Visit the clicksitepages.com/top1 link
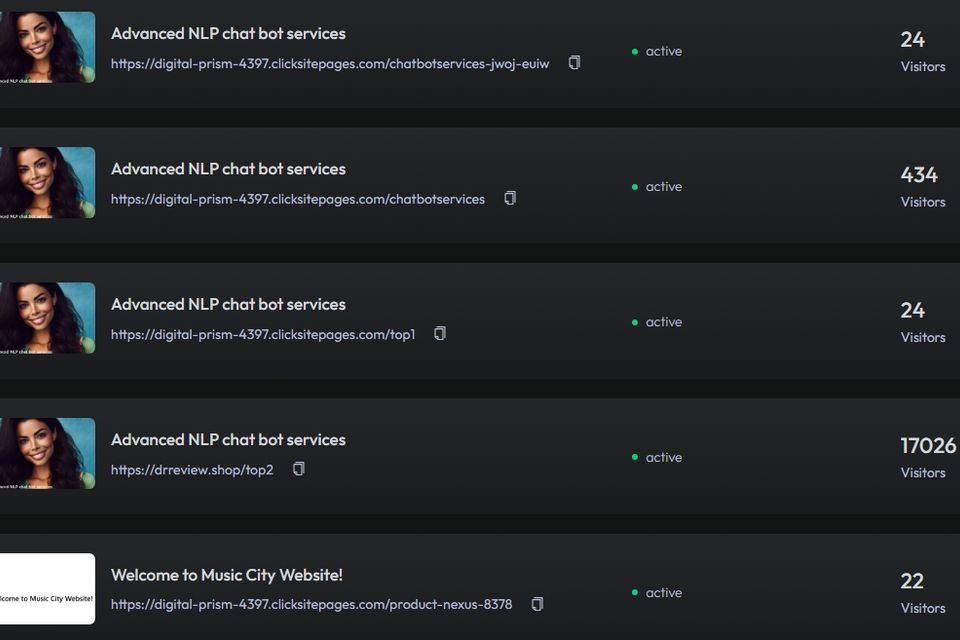 263,335
